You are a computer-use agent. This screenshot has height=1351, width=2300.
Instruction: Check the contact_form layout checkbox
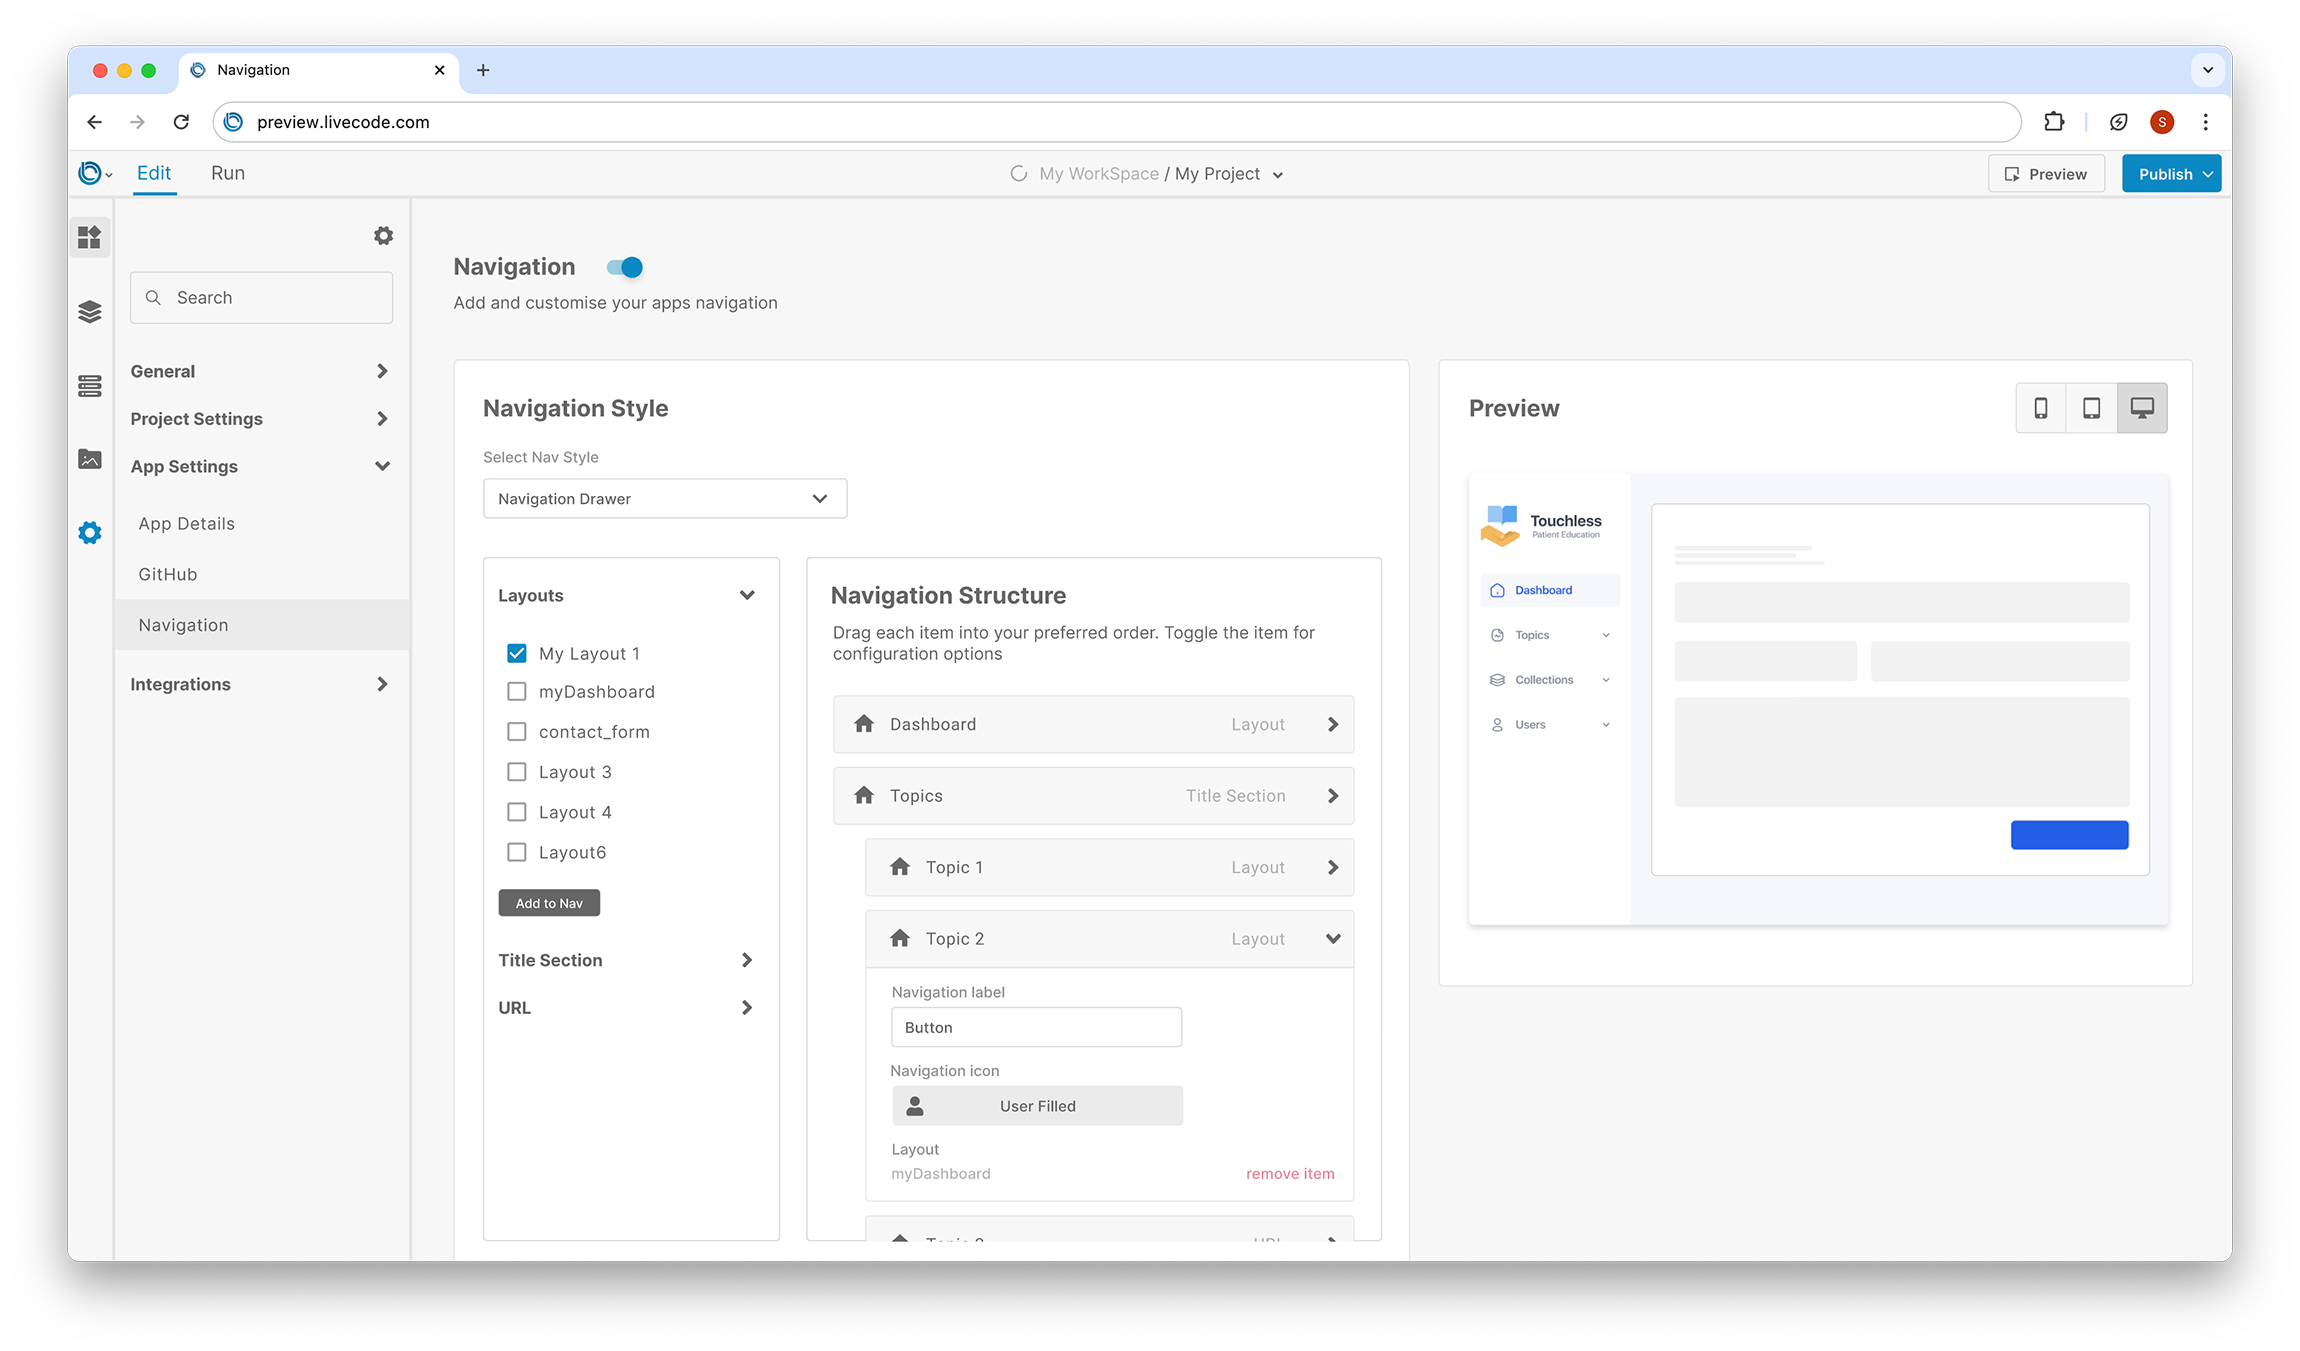click(517, 732)
